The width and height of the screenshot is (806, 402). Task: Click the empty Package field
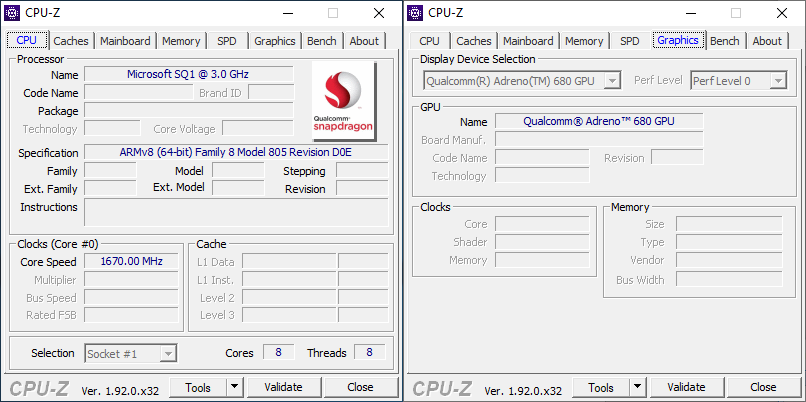[189, 111]
